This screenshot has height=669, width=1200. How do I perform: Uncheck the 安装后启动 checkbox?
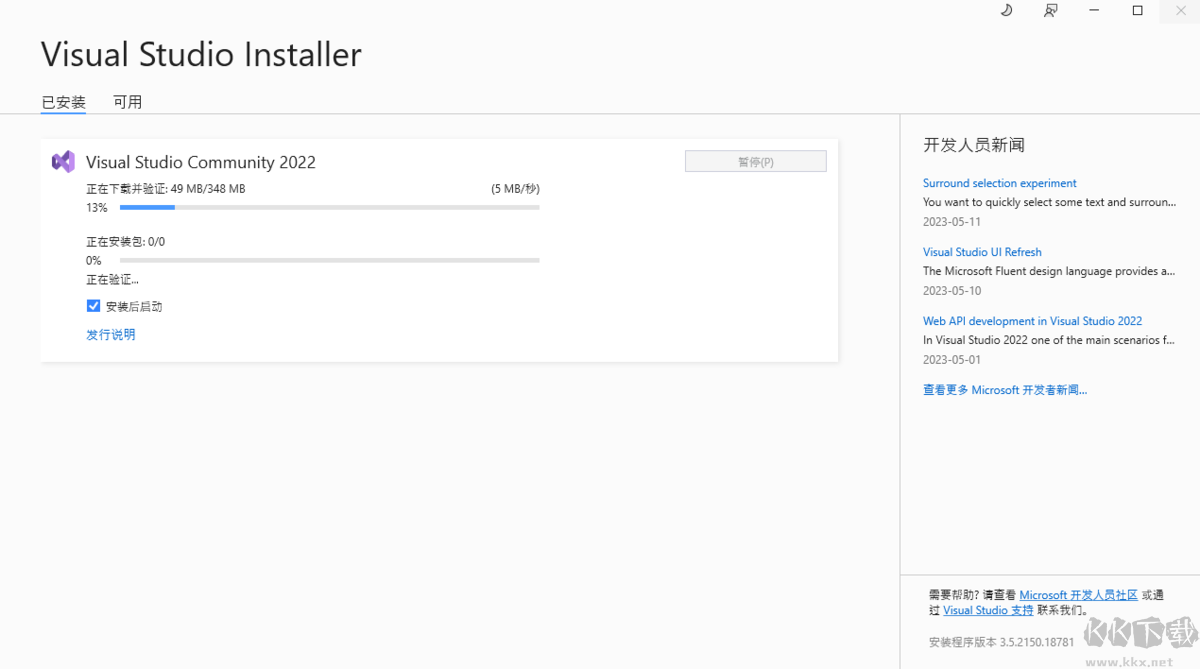[93, 306]
